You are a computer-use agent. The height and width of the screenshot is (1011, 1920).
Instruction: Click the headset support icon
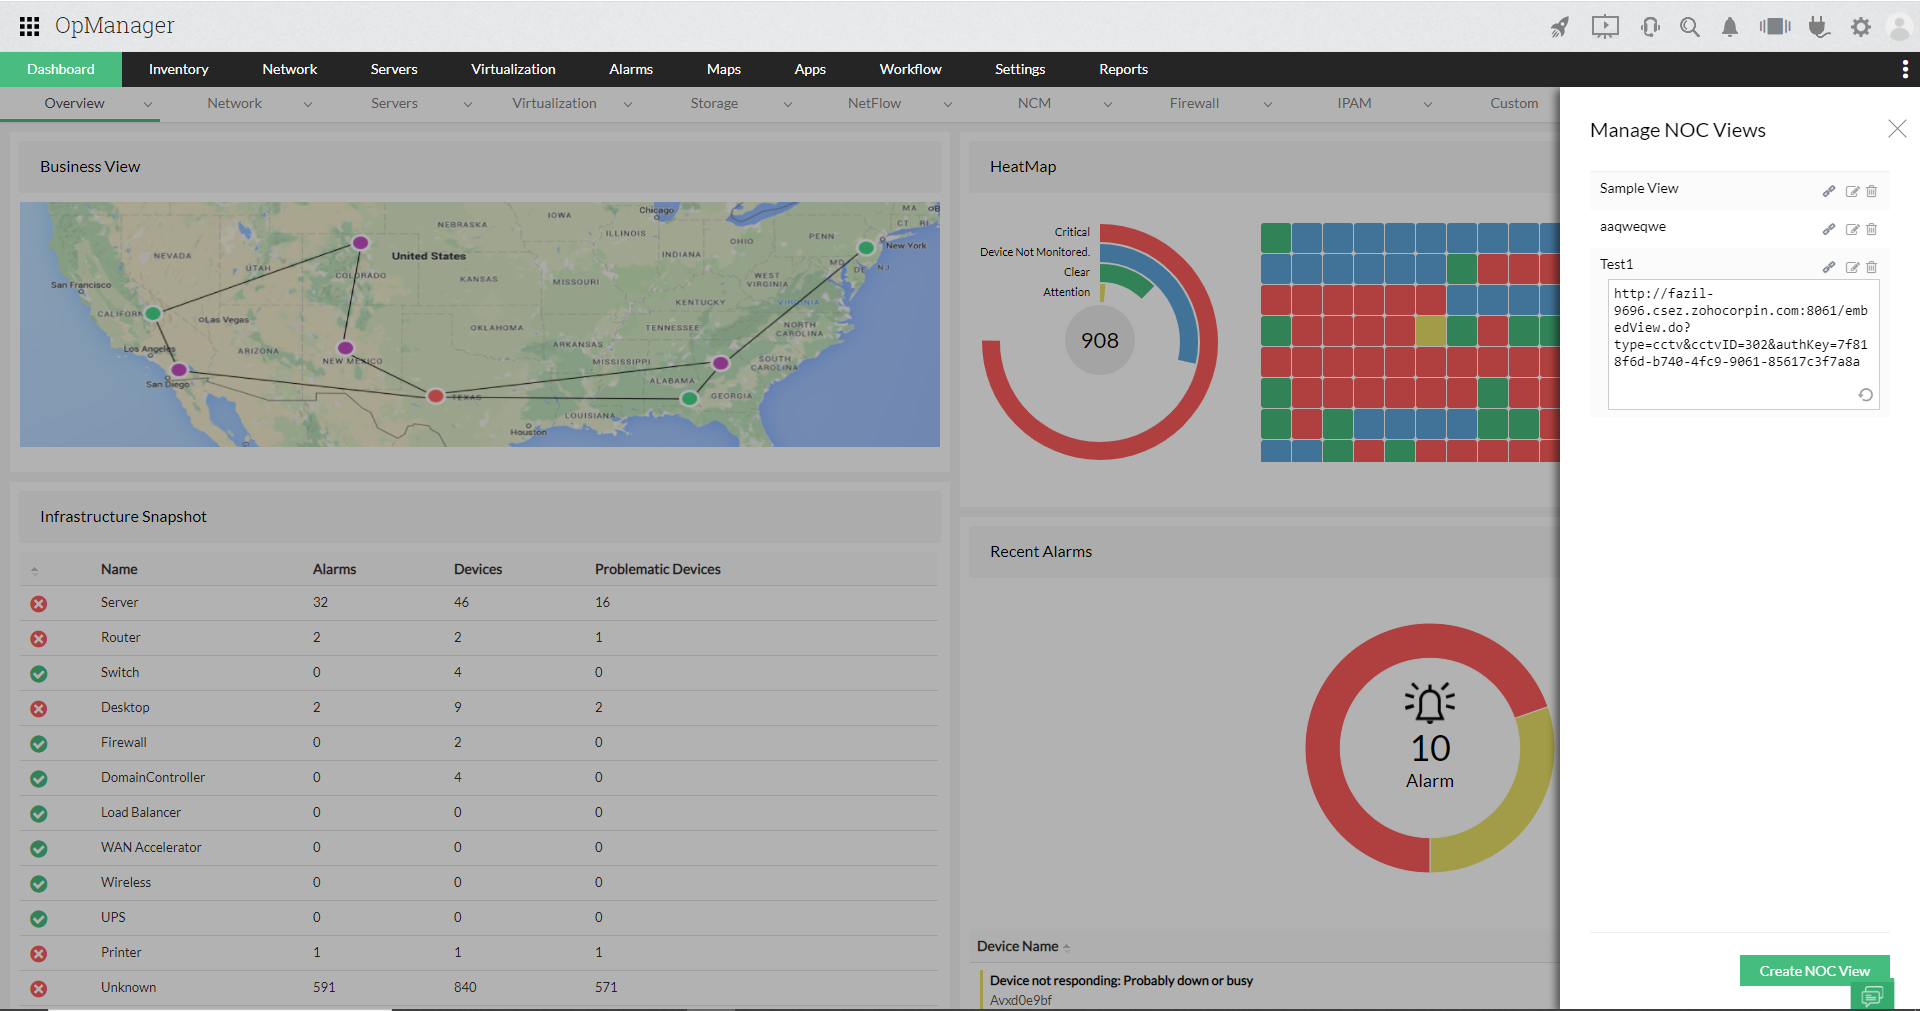pyautogui.click(x=1650, y=27)
